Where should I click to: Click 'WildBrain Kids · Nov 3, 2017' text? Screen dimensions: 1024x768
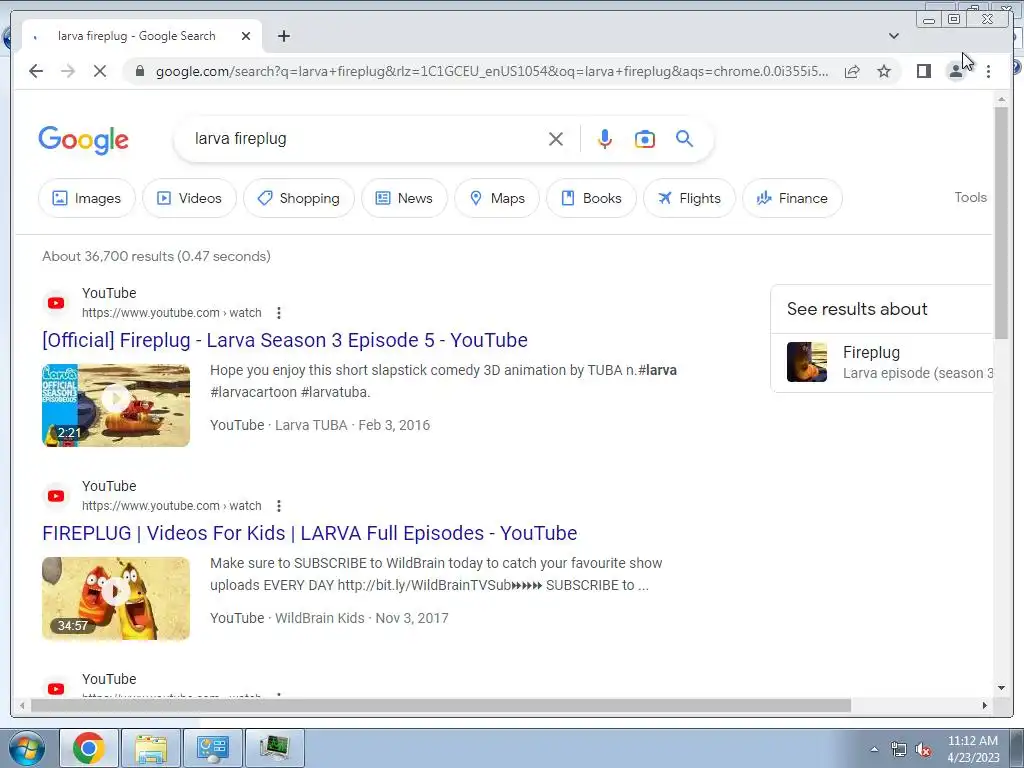pos(362,618)
